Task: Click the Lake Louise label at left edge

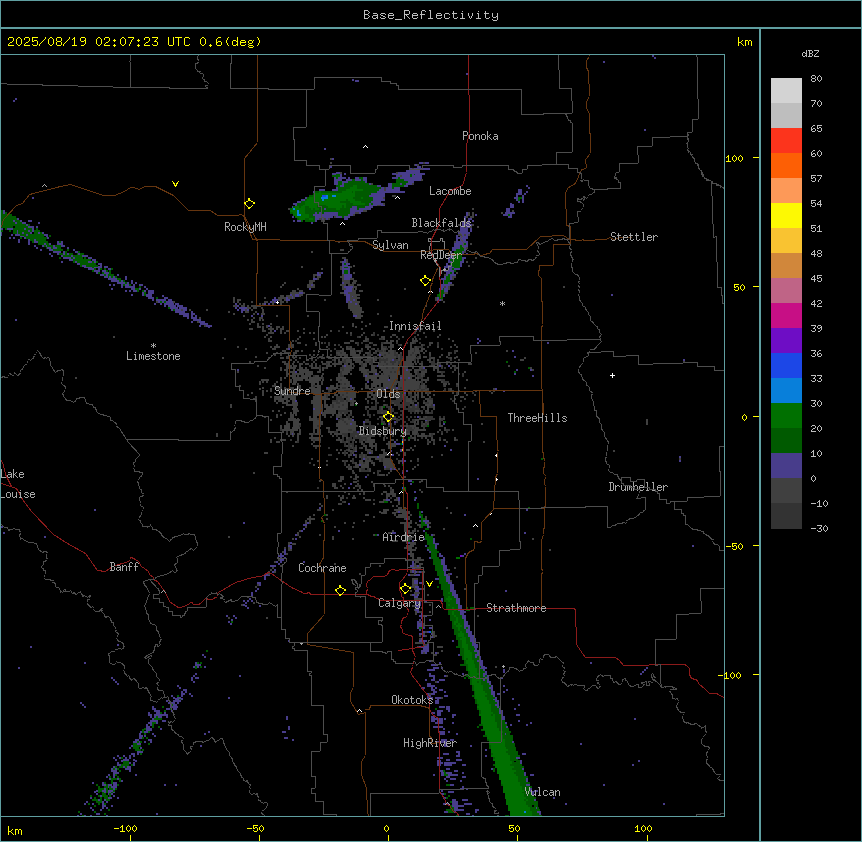Action: click(18, 484)
